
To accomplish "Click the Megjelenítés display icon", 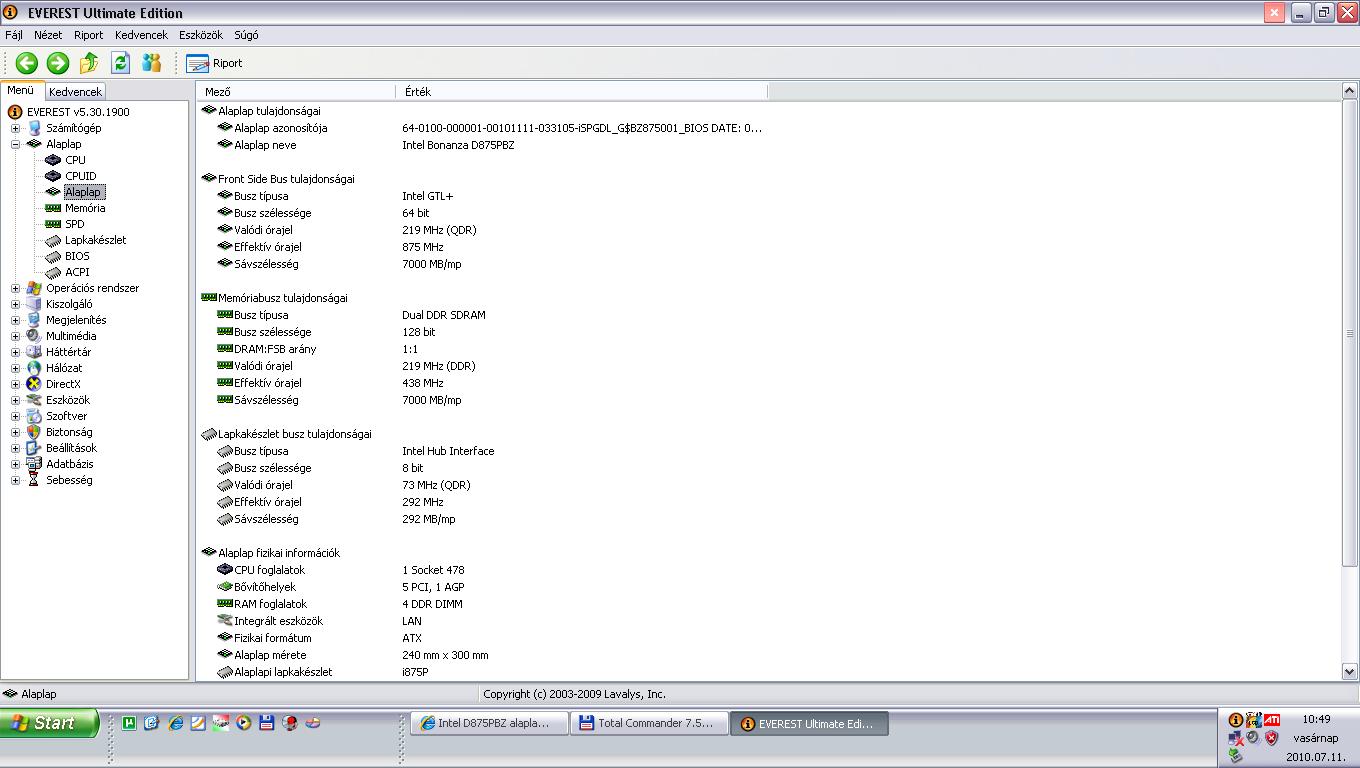I will click(x=34, y=320).
